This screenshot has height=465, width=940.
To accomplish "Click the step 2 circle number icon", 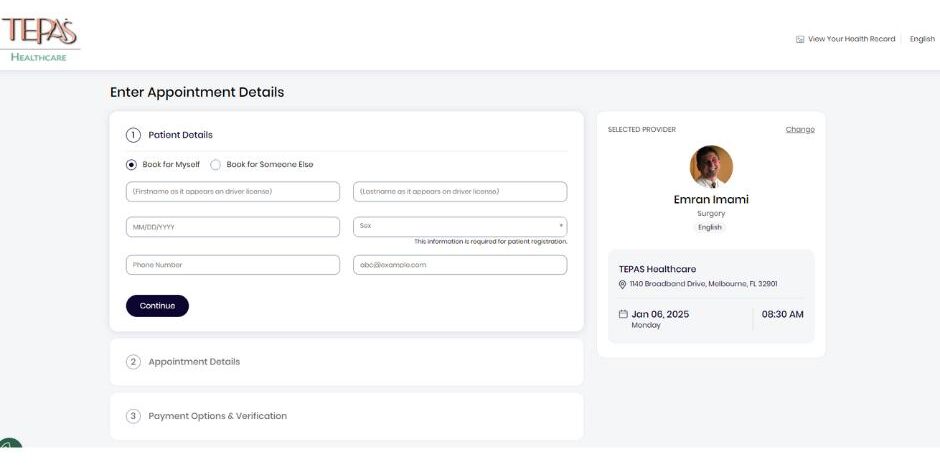I will point(133,362).
